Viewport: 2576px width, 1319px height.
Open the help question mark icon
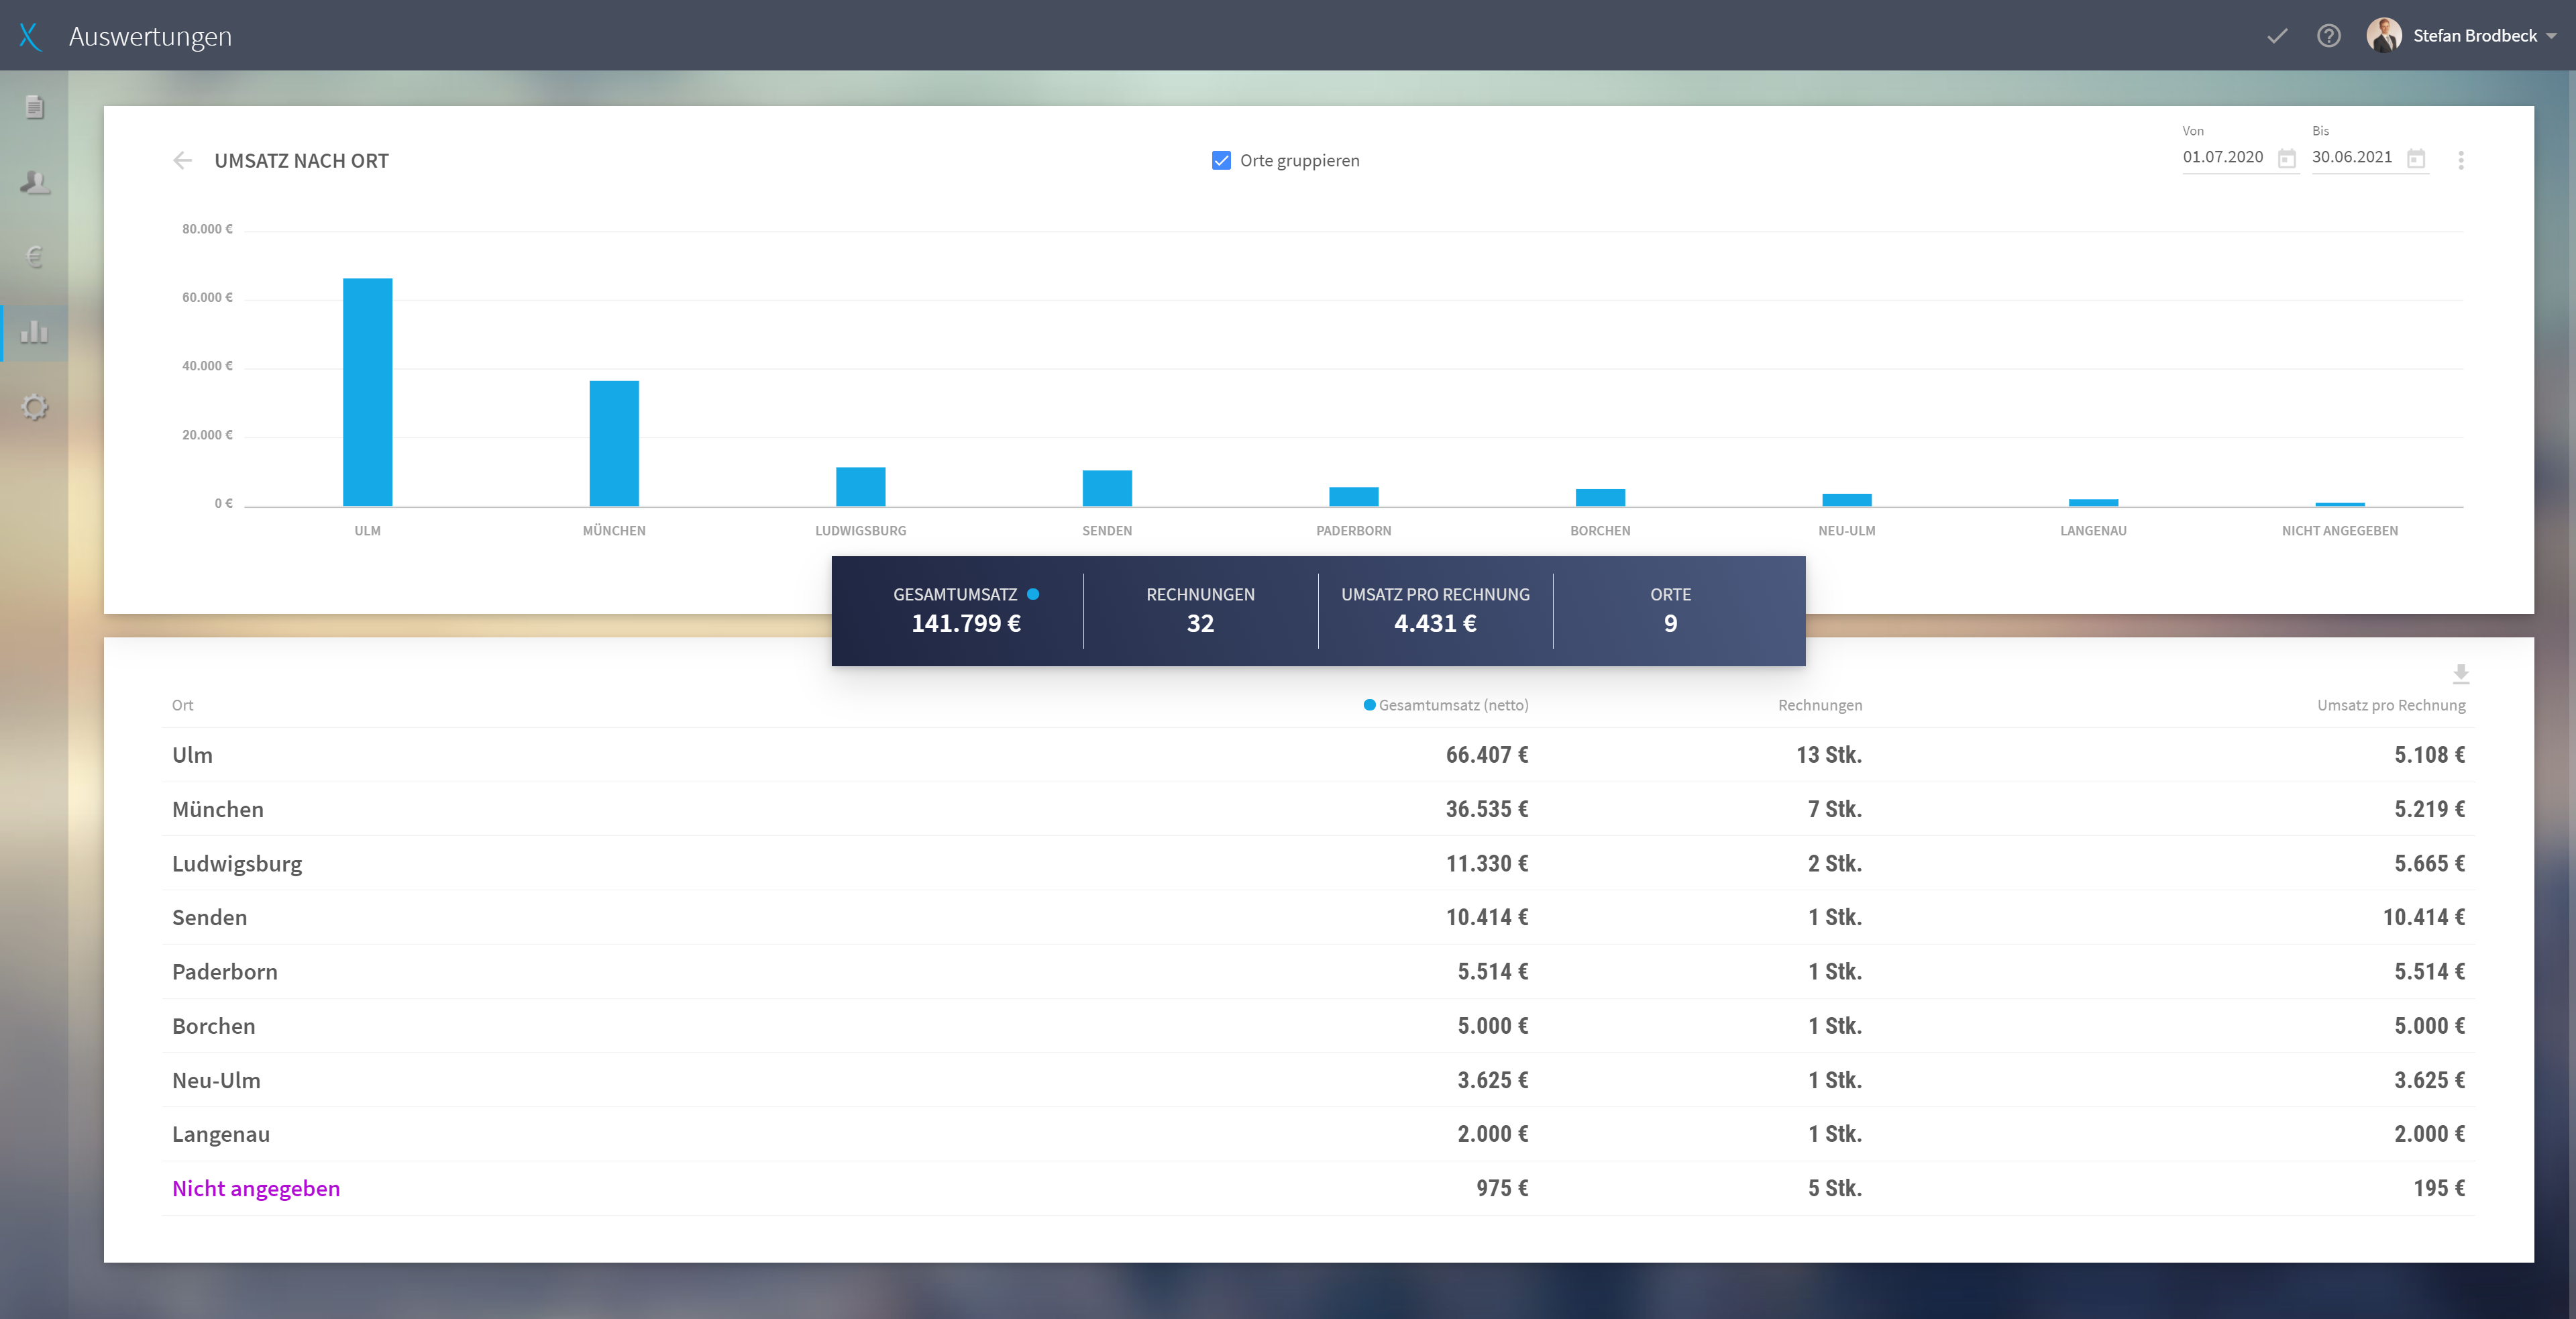coord(2329,36)
